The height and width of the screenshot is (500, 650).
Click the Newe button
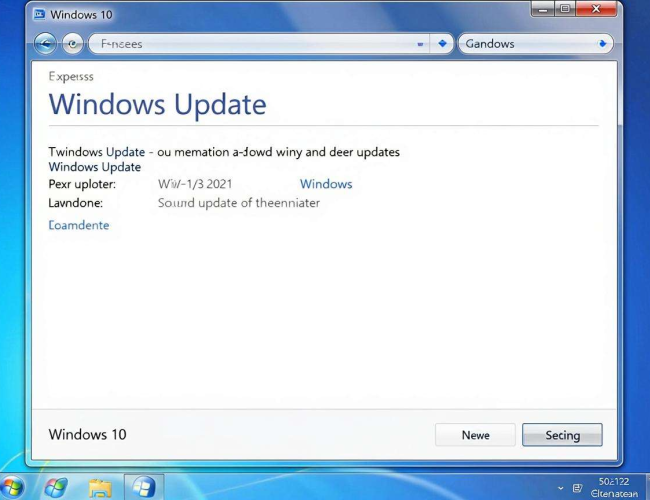(475, 435)
